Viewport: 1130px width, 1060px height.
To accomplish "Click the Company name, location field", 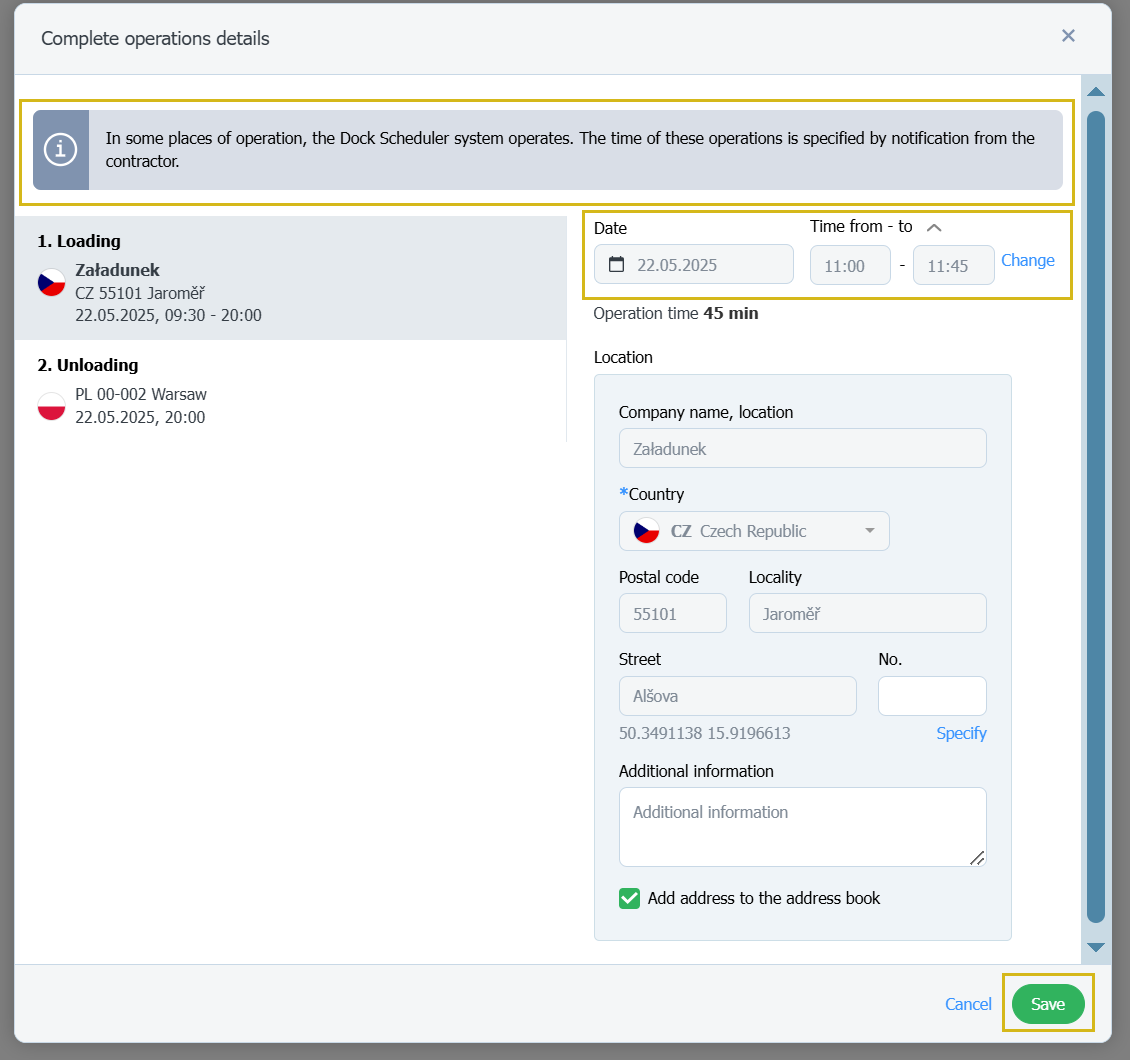I will [x=802, y=448].
